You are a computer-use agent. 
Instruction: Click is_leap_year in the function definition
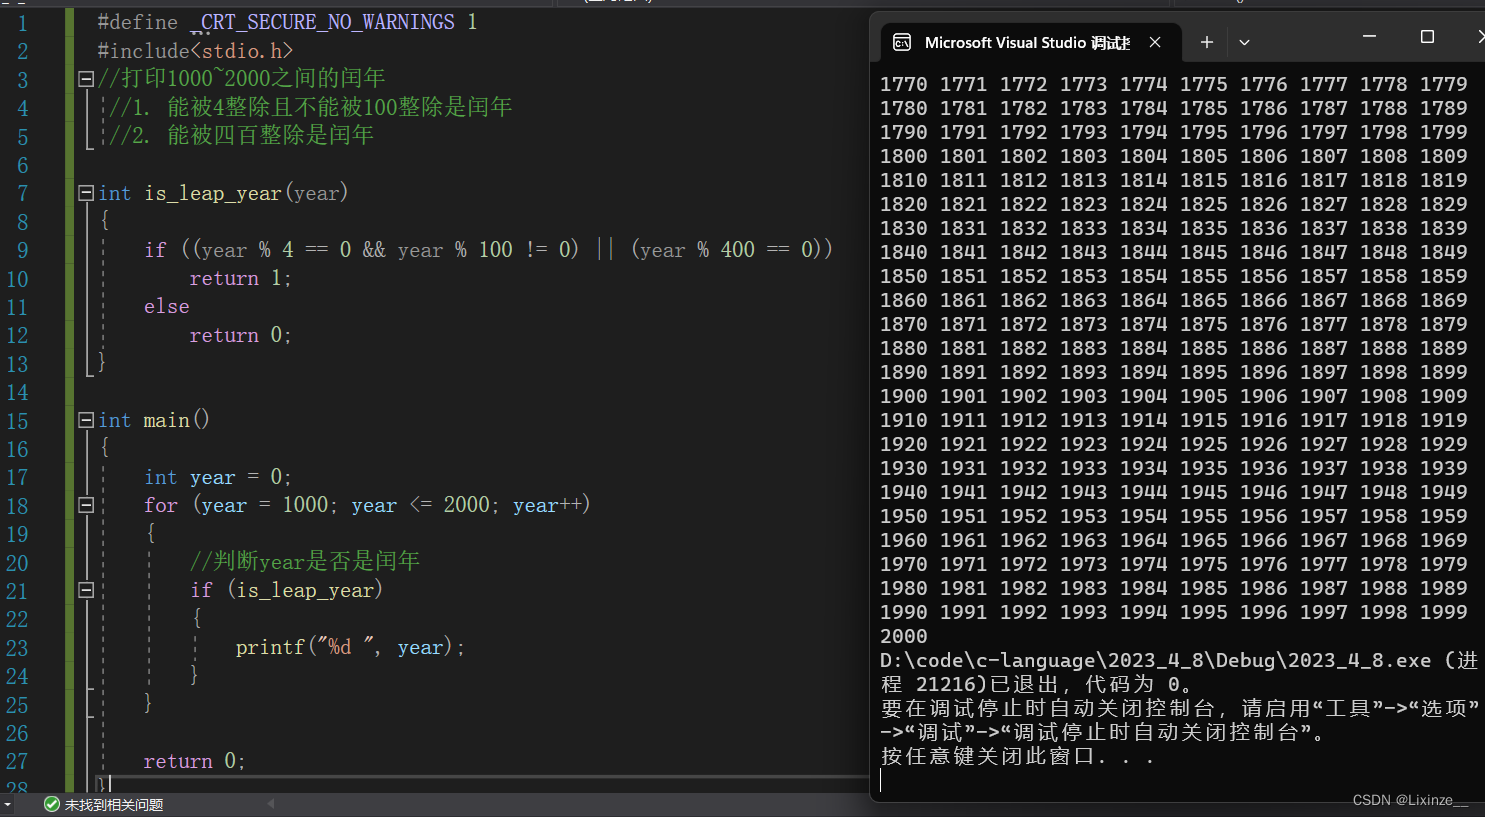pos(213,193)
